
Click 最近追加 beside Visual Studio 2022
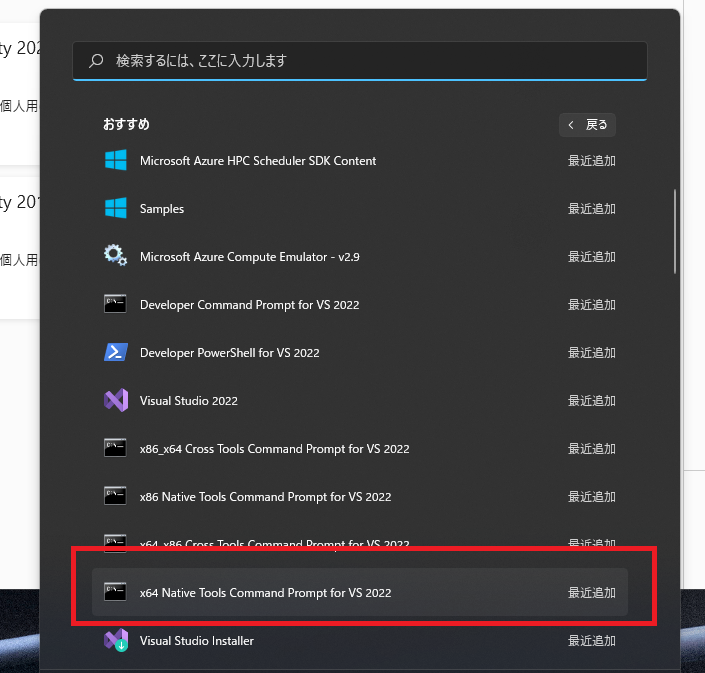[x=592, y=401]
